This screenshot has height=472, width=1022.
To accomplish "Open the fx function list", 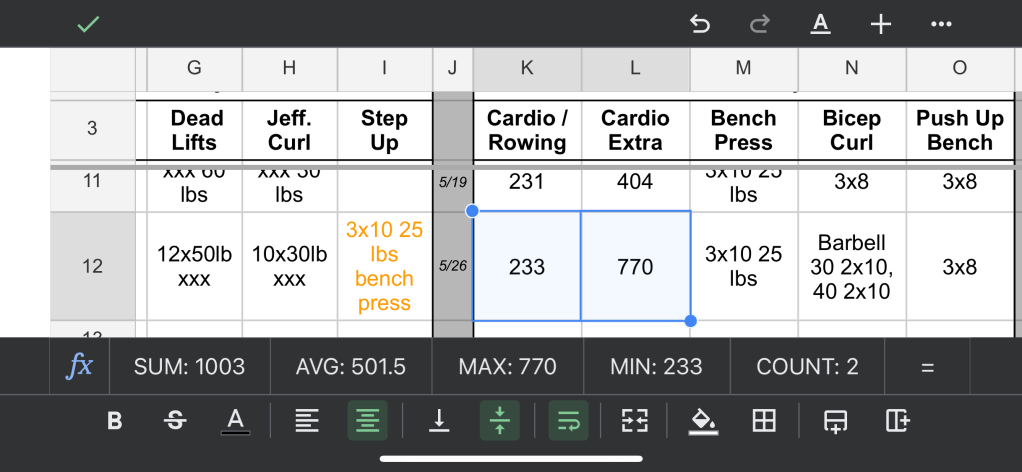I will click(79, 366).
